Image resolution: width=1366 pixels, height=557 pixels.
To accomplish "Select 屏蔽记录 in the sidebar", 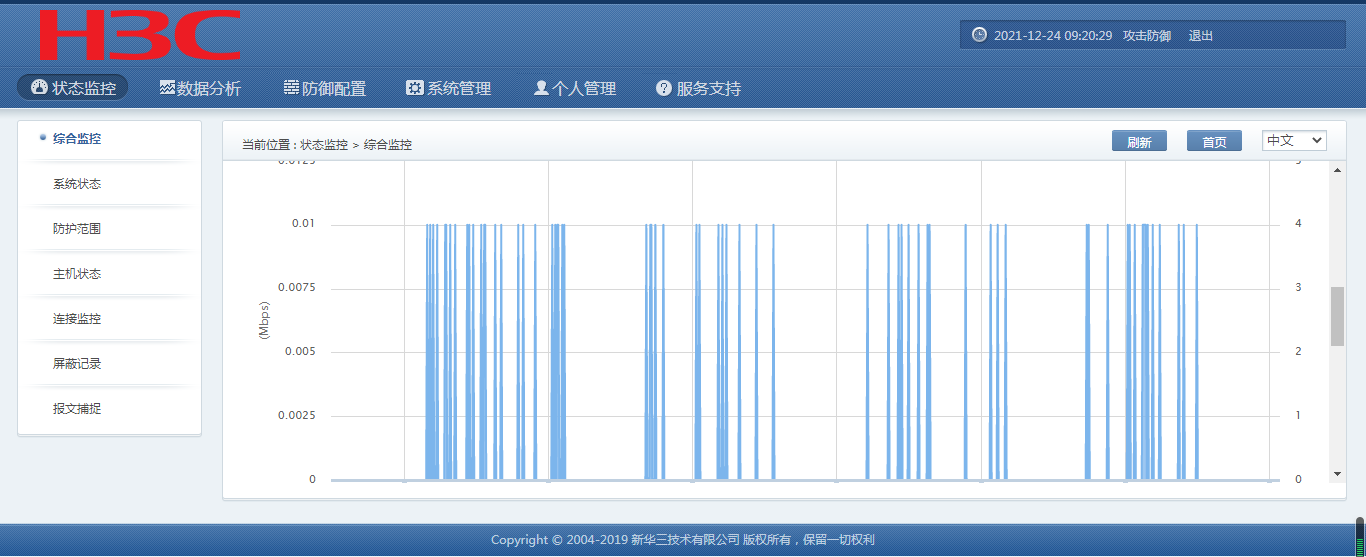I will pos(77,364).
